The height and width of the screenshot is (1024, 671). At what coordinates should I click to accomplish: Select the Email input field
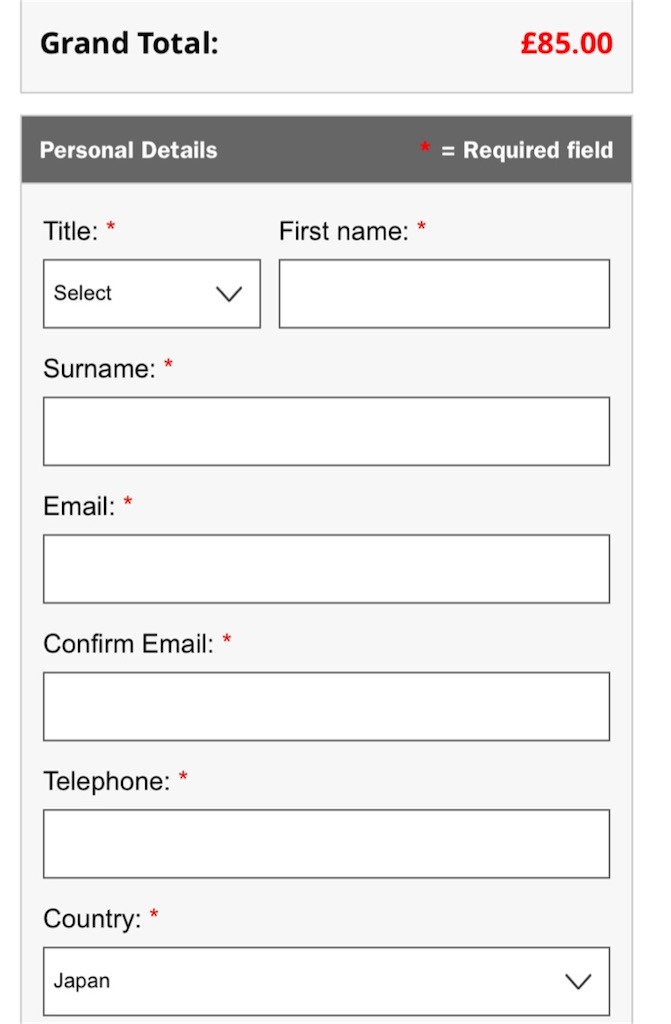(327, 569)
